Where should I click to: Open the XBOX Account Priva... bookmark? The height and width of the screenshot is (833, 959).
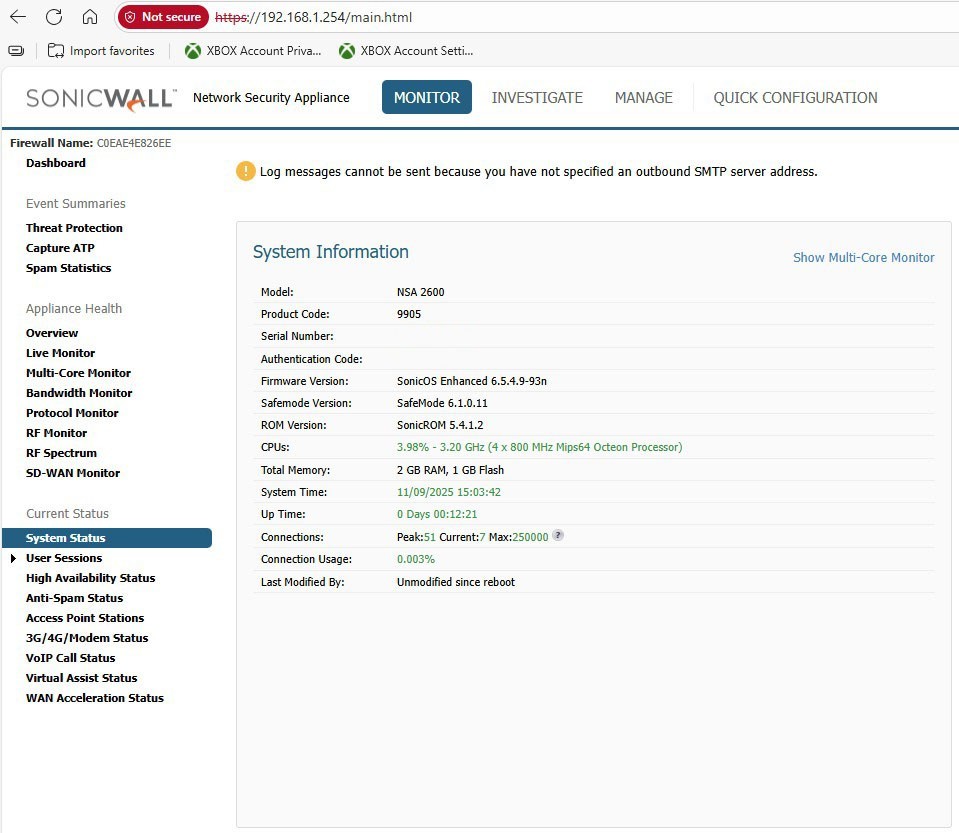(253, 51)
